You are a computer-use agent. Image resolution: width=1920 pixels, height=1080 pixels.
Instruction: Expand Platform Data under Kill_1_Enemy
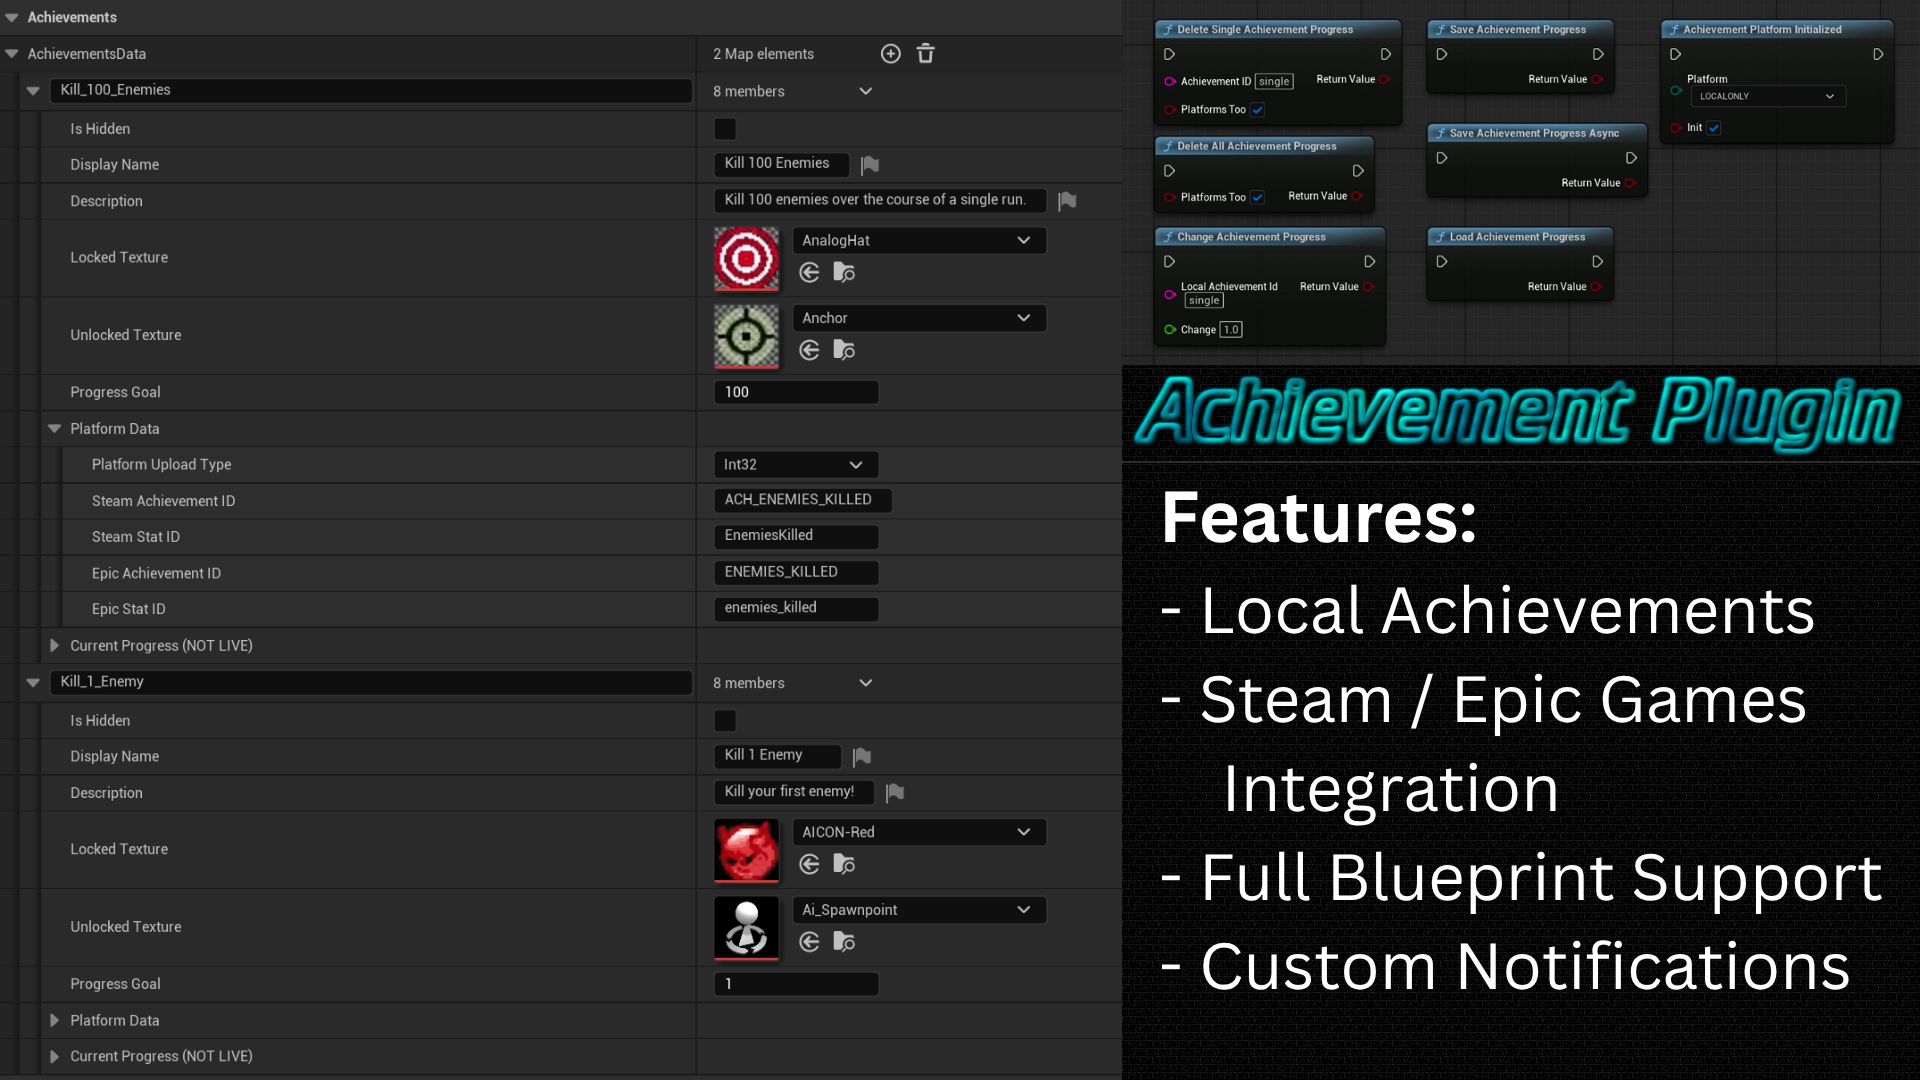pyautogui.click(x=54, y=1021)
